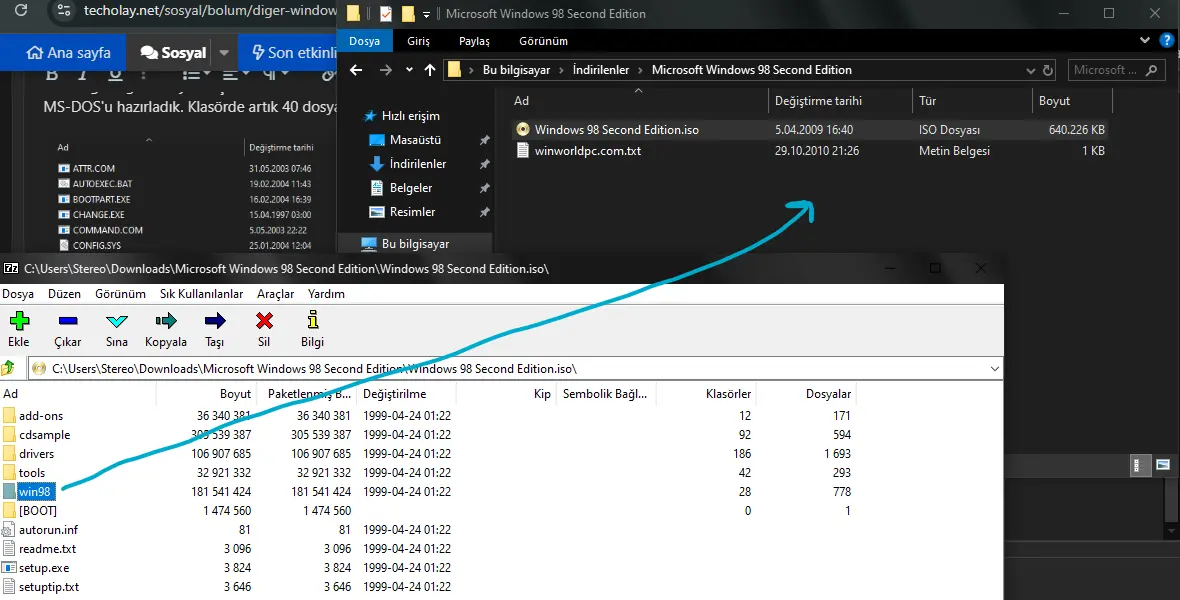
Task: Open quick access toolbar customize dropdown
Action: coord(427,14)
